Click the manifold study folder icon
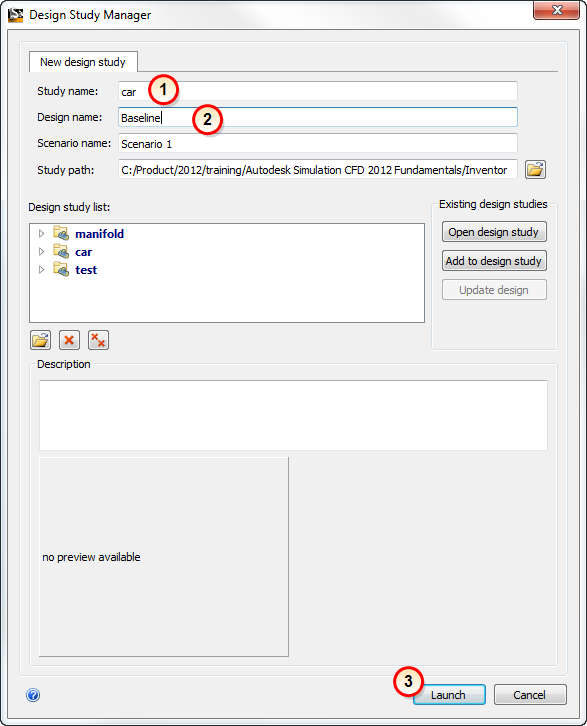The image size is (587, 726). click(x=61, y=233)
